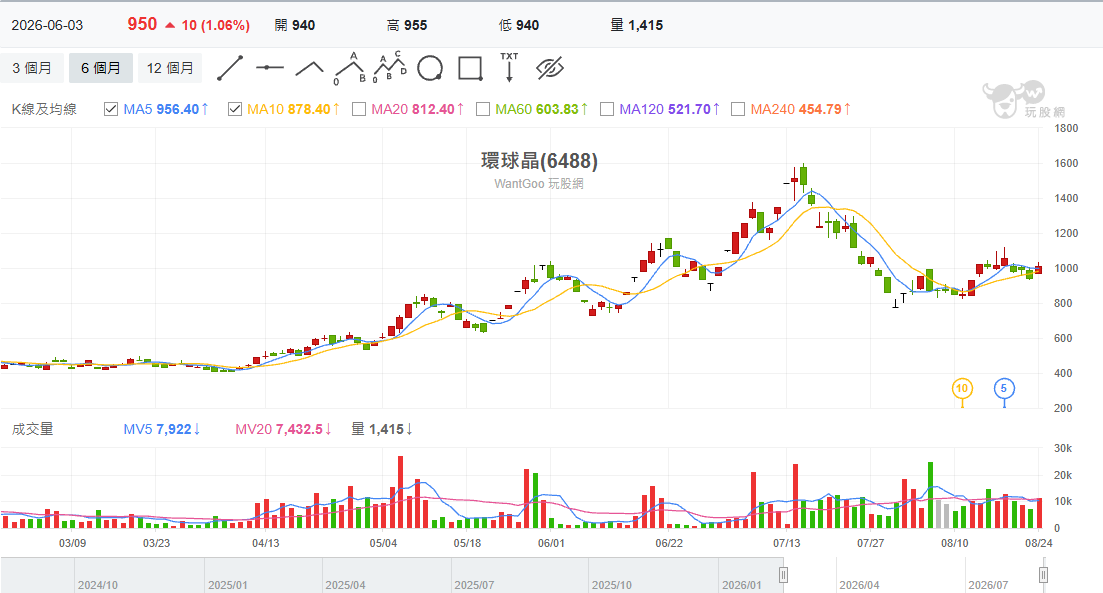Viewport: 1103px width, 593px height.
Task: Choose the 0-A-B wave pattern tool
Action: (350, 68)
